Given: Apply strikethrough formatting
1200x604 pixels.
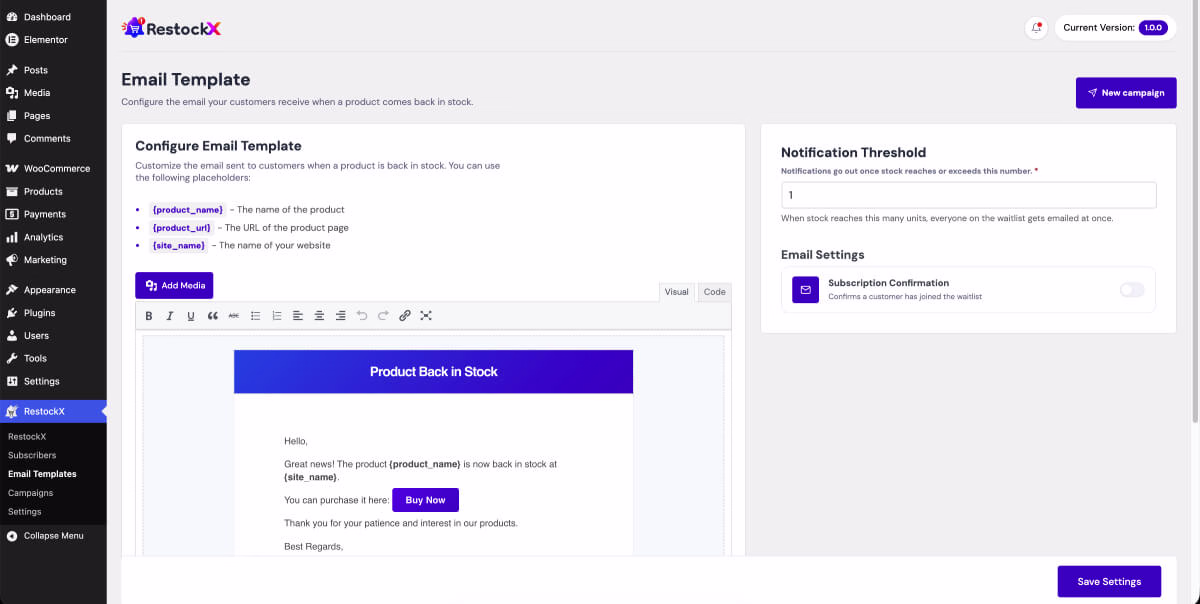Looking at the screenshot, I should coord(234,316).
